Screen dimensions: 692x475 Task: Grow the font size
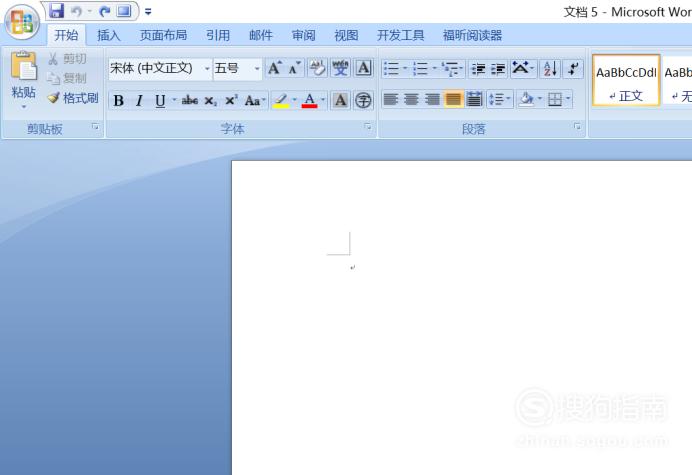274,68
